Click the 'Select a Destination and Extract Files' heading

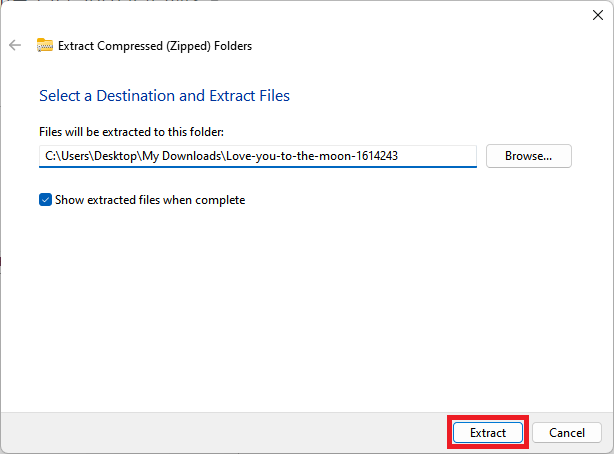[x=164, y=96]
